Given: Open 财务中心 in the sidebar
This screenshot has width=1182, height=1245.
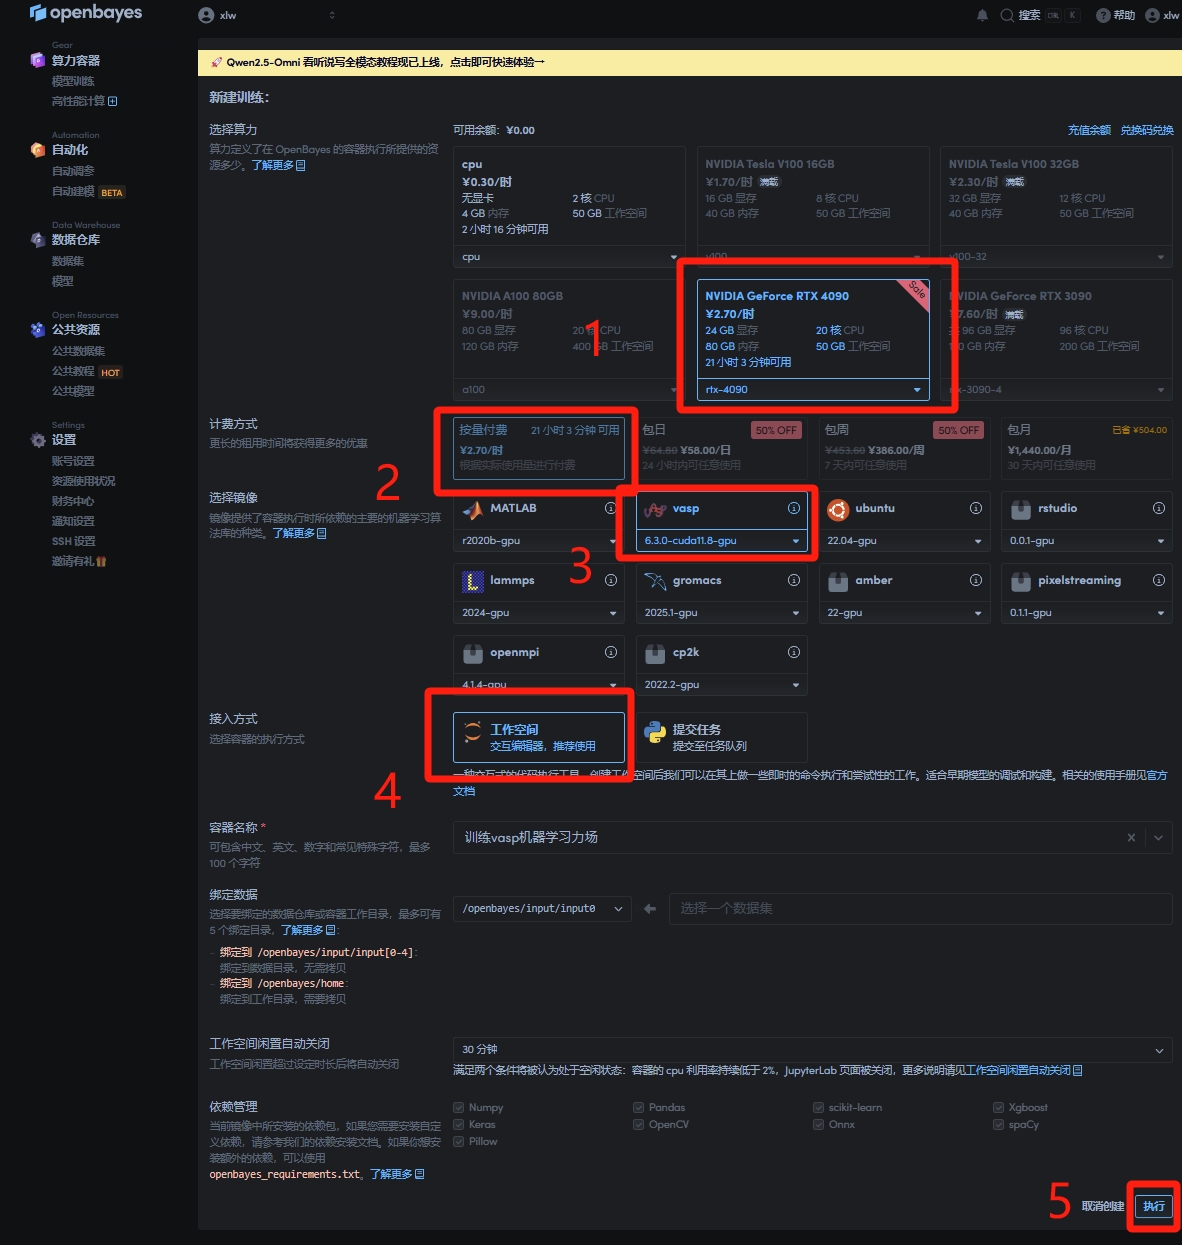Looking at the screenshot, I should 73,501.
